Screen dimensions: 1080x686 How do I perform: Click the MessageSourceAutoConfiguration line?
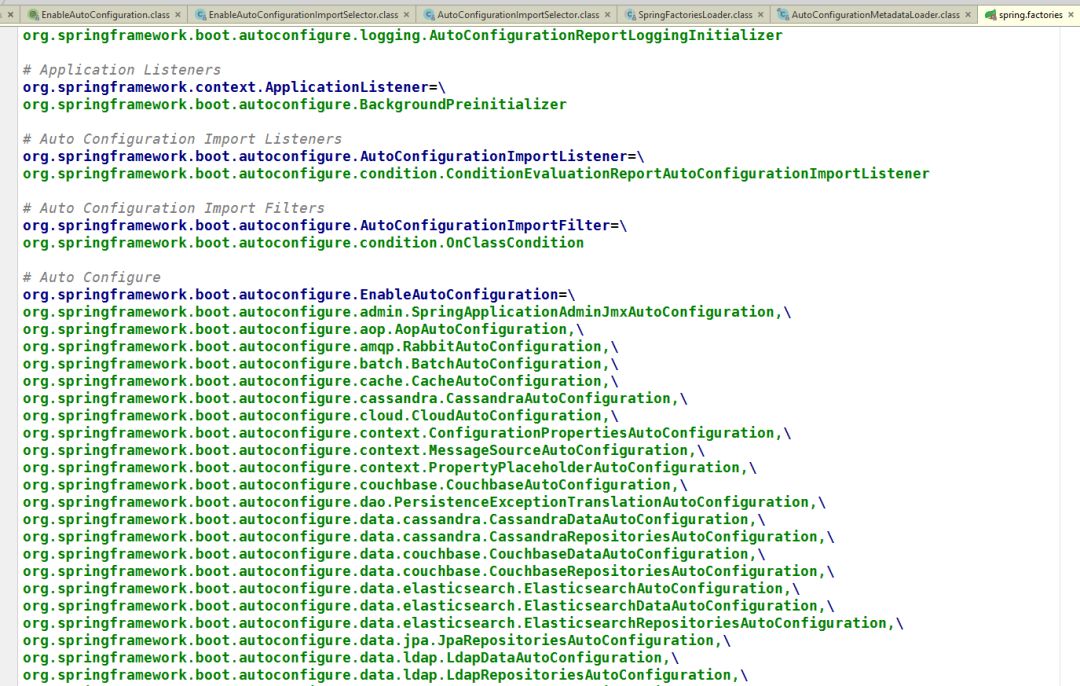[x=364, y=450]
